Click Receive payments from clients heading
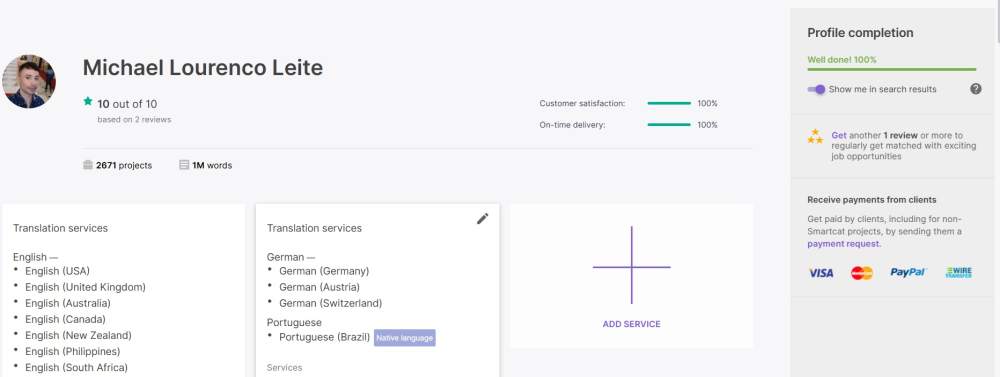 [x=872, y=200]
